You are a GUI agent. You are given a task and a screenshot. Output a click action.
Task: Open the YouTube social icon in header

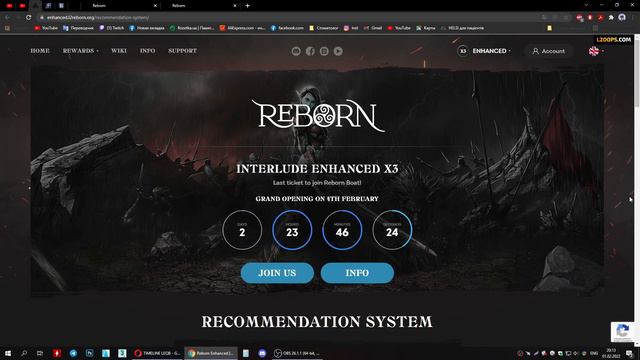[338, 51]
